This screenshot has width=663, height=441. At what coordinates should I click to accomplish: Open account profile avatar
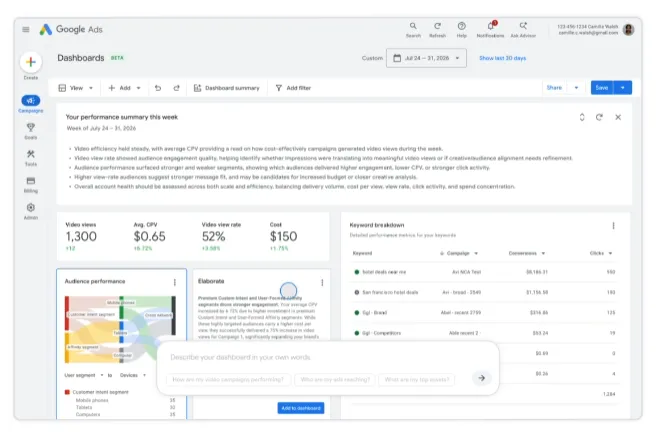pos(628,30)
